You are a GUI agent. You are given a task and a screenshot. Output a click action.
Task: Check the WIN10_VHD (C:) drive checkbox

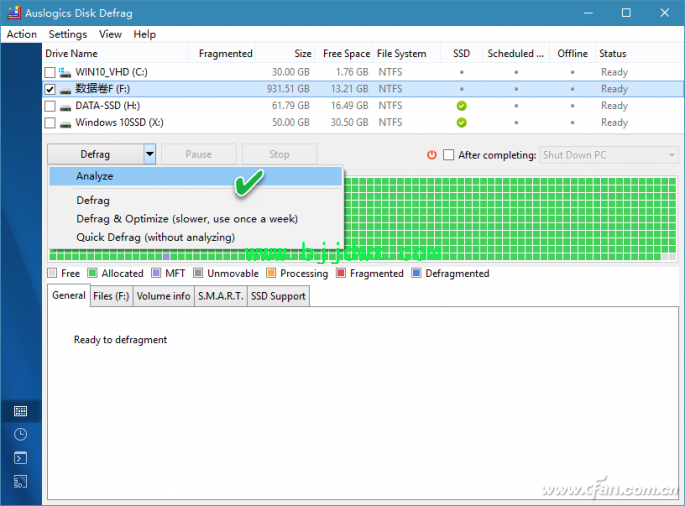(50, 72)
